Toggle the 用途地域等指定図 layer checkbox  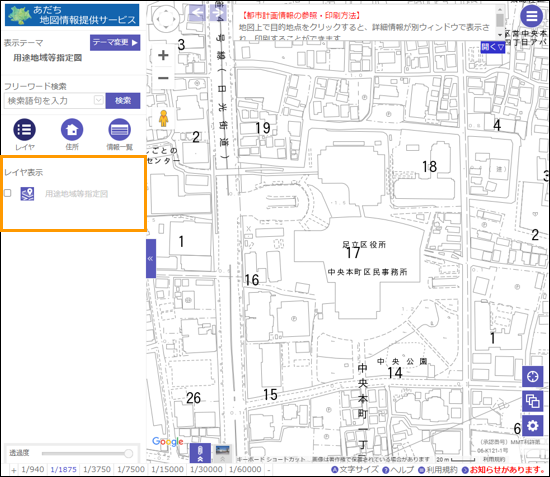[7, 193]
